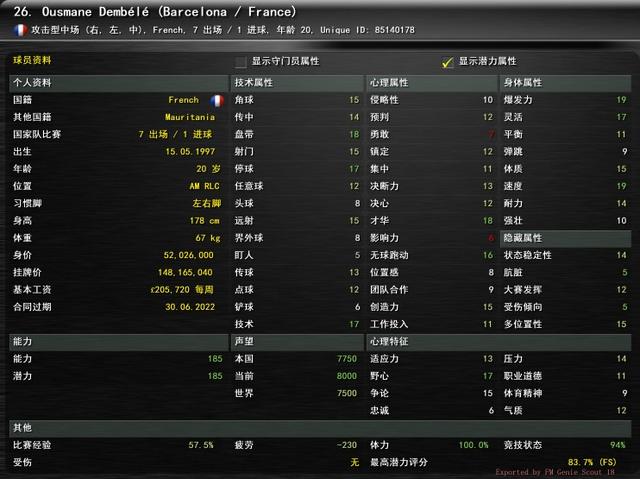Viewport: 640px width, 479px height.
Task: Click the 心理属性 section header
Action: [432, 83]
